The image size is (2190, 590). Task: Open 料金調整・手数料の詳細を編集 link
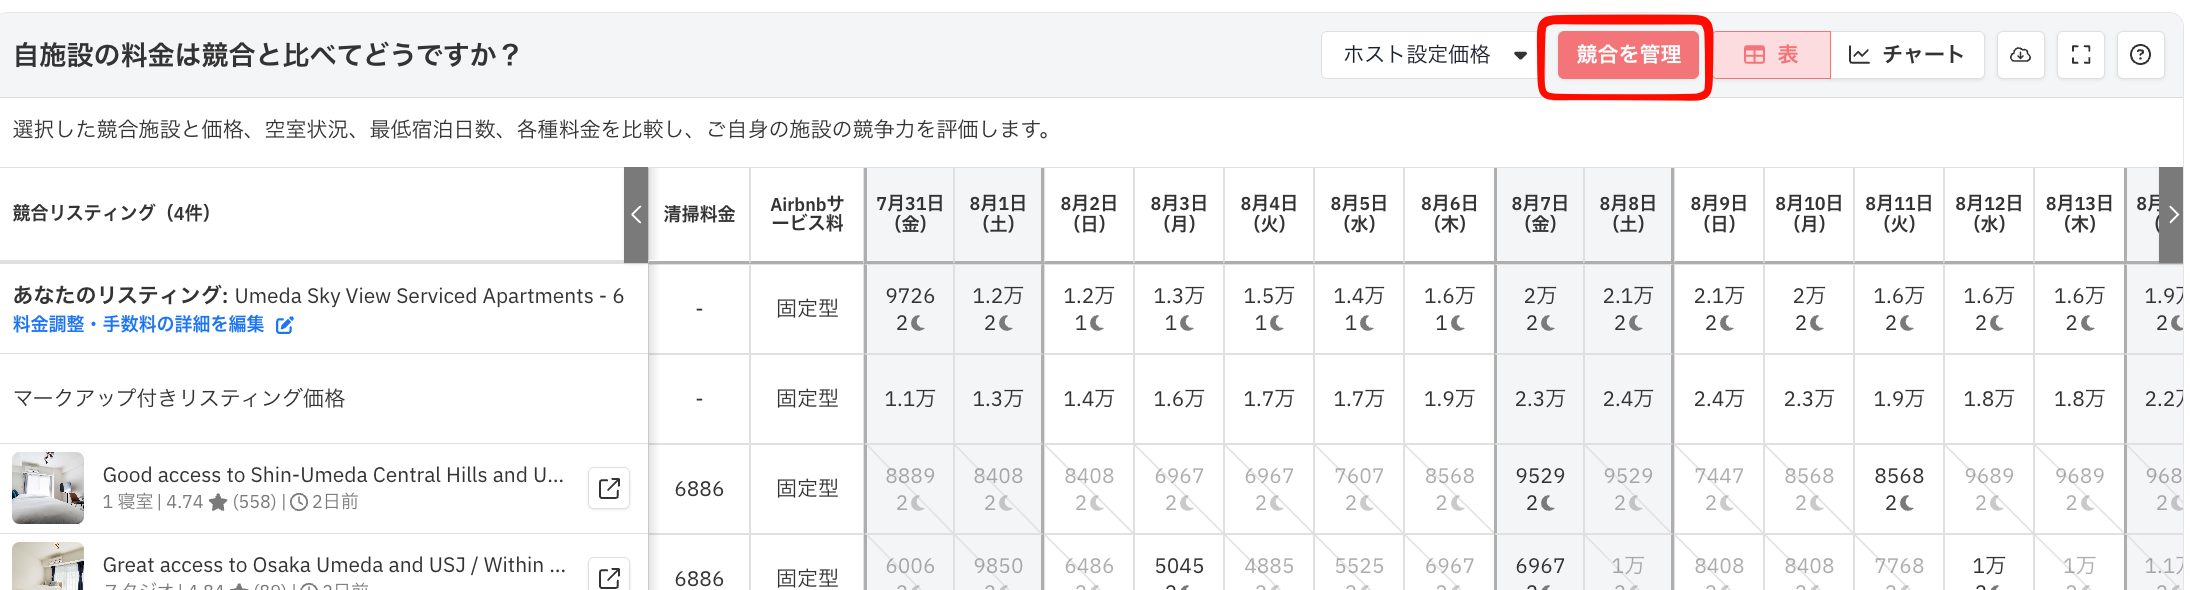point(139,325)
